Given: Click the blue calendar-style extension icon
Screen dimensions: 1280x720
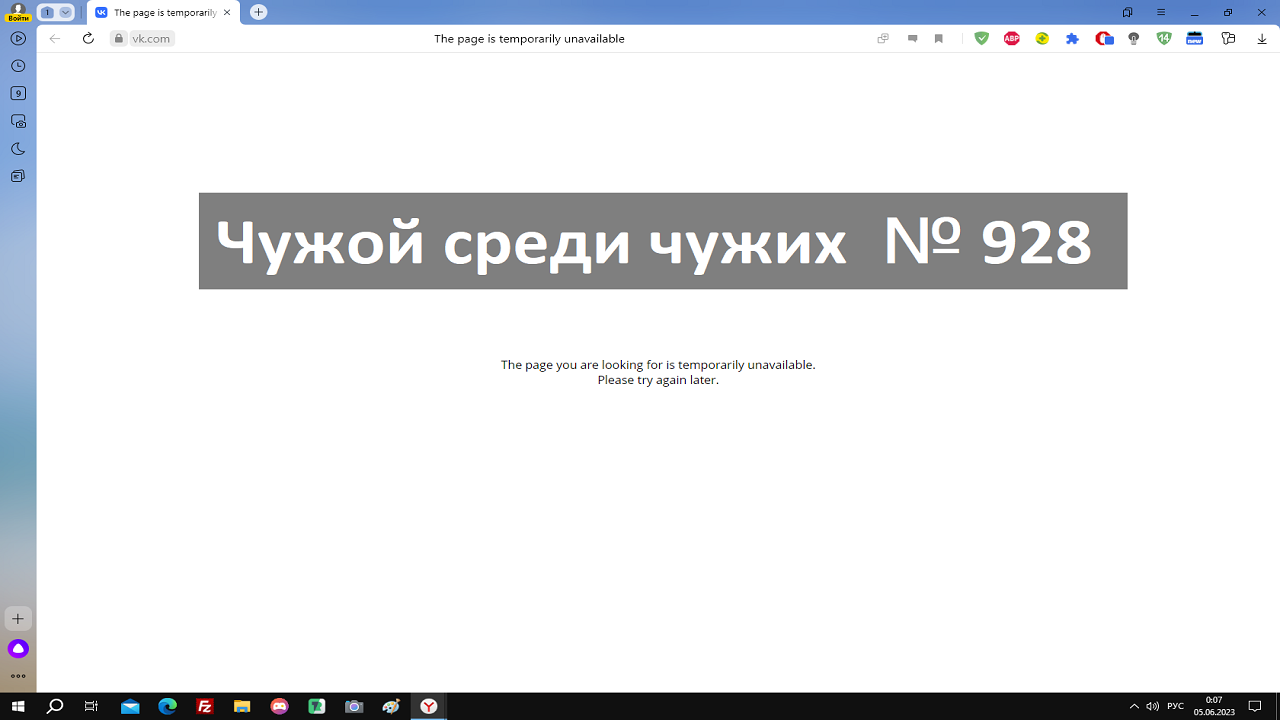Looking at the screenshot, I should coord(1194,38).
